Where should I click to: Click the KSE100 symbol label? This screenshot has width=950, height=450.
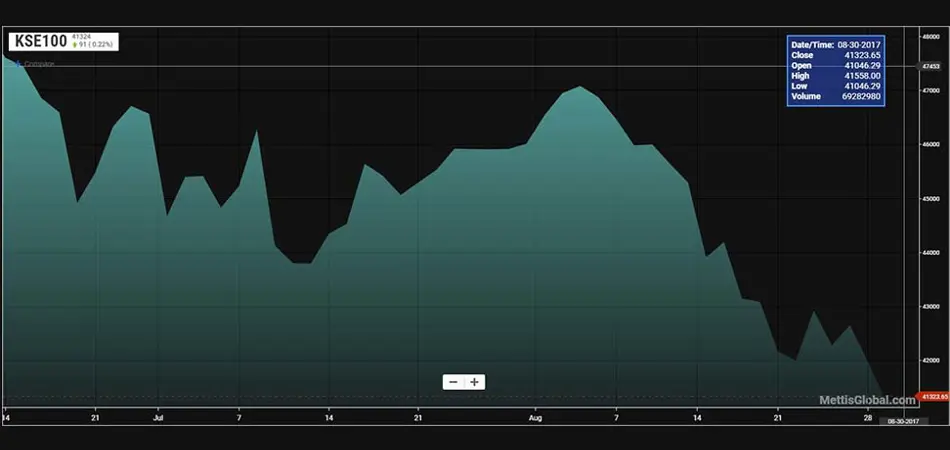tap(39, 41)
